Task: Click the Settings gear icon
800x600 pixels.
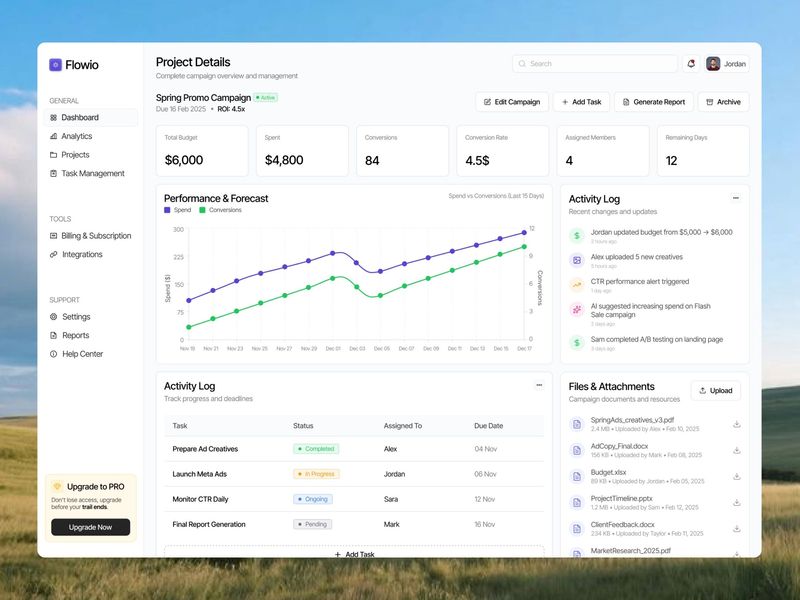Action: 52,317
